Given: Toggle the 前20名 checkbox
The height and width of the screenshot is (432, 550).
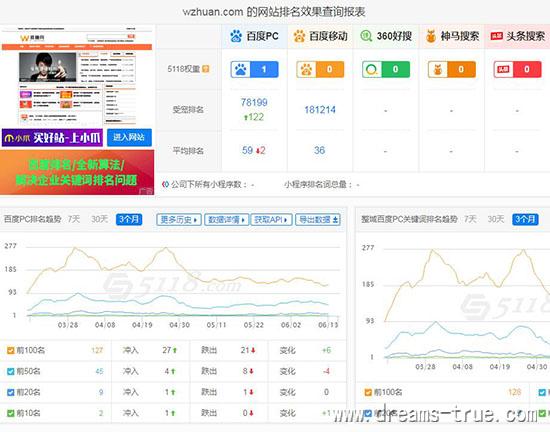Looking at the screenshot, I should tap(11, 392).
